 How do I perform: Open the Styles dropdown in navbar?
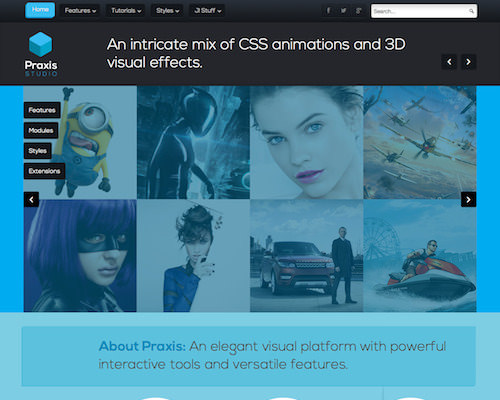[x=167, y=11]
